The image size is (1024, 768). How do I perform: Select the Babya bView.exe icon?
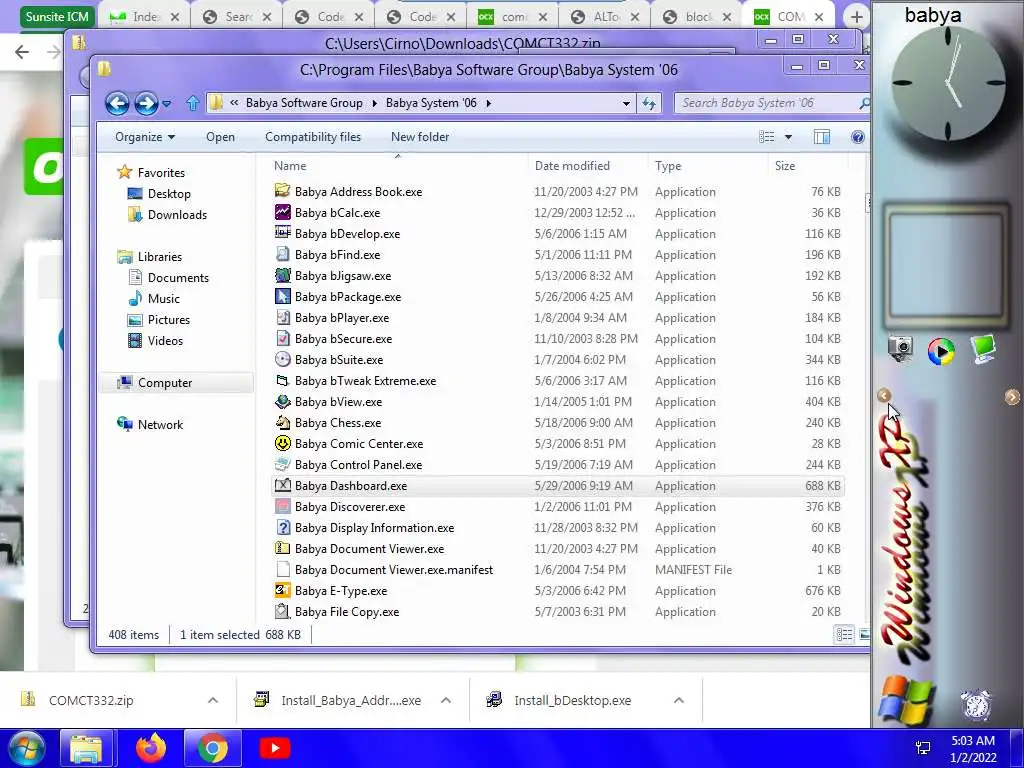point(282,401)
